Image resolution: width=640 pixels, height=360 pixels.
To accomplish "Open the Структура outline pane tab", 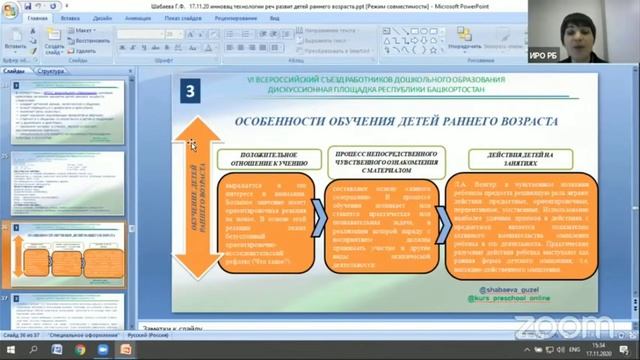I will [51, 71].
